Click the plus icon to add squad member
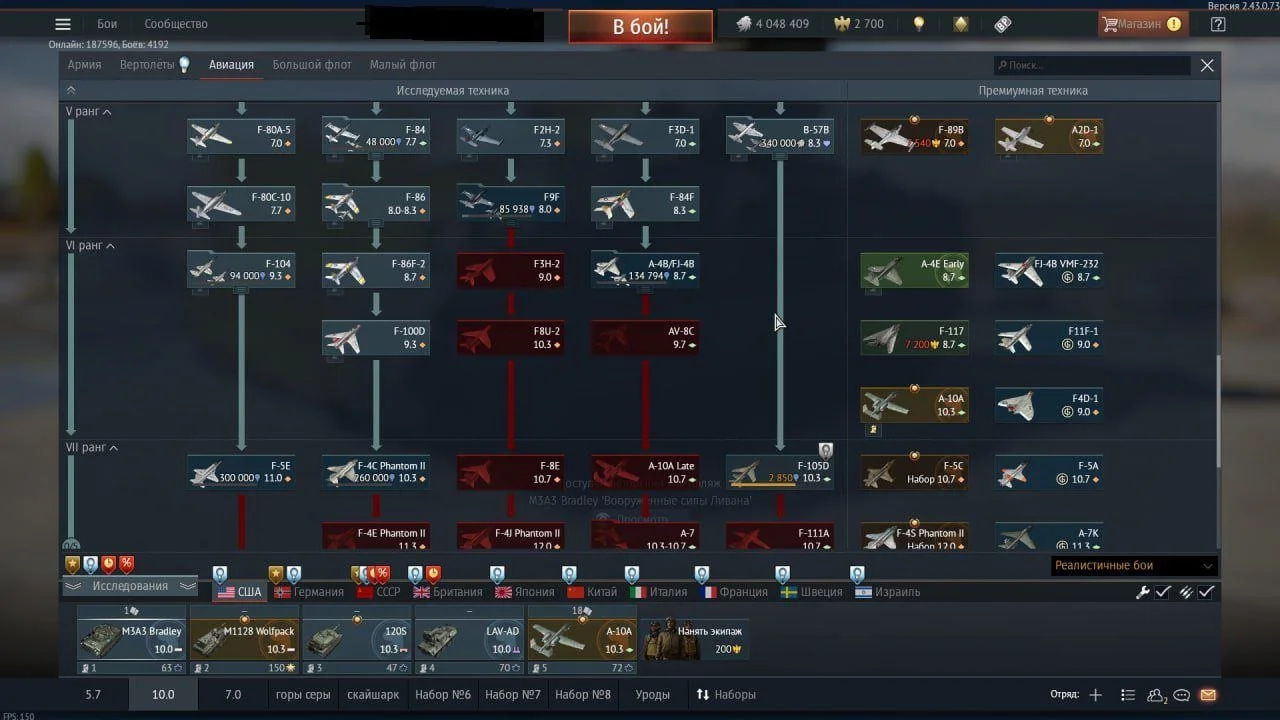 point(1096,695)
